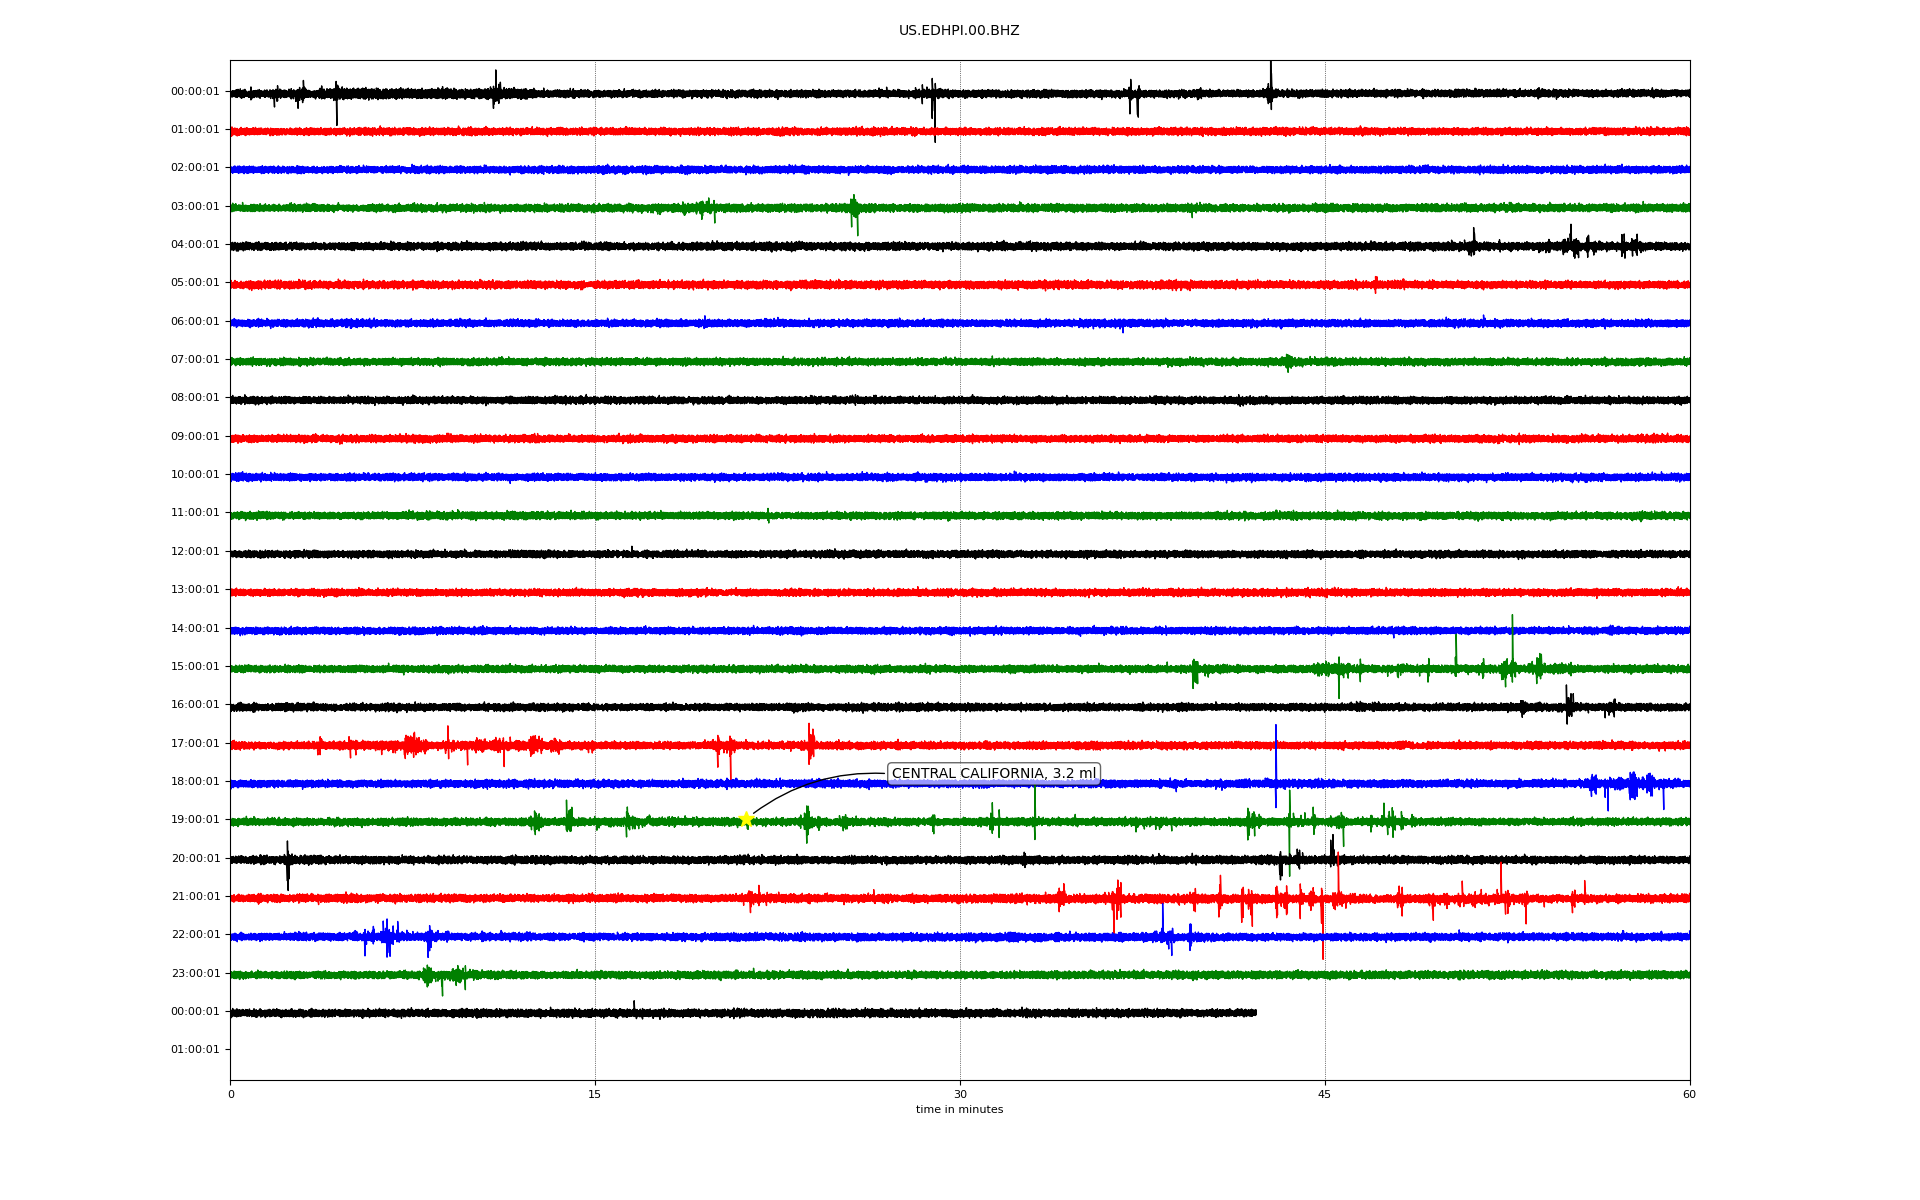The width and height of the screenshot is (1920, 1200).
Task: Select the 22:00:01 time label
Action: click(x=195, y=934)
